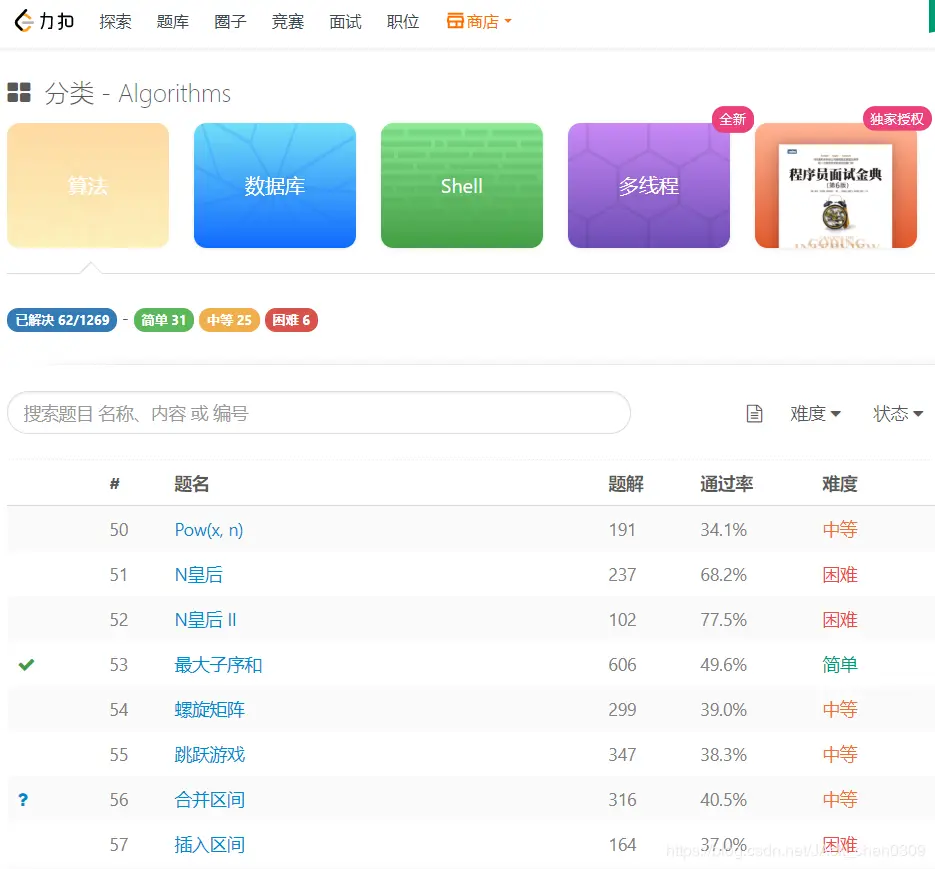
Task: Filter by the 简单 31 badge
Action: point(164,320)
